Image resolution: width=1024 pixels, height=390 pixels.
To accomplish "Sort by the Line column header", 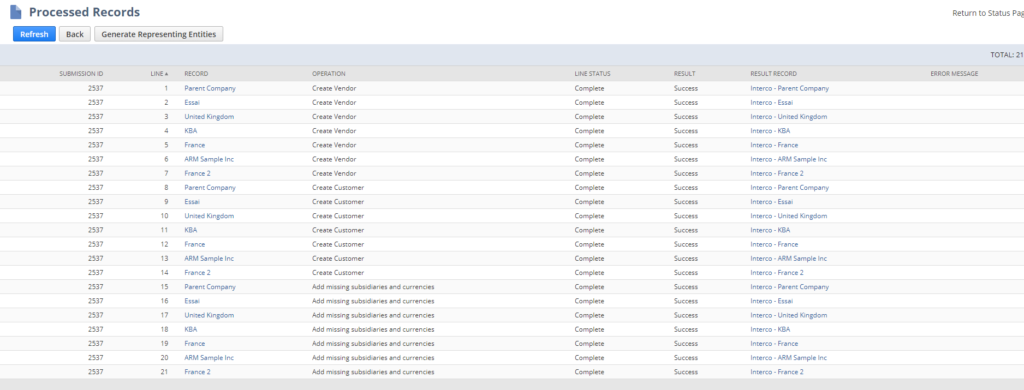I will [159, 74].
